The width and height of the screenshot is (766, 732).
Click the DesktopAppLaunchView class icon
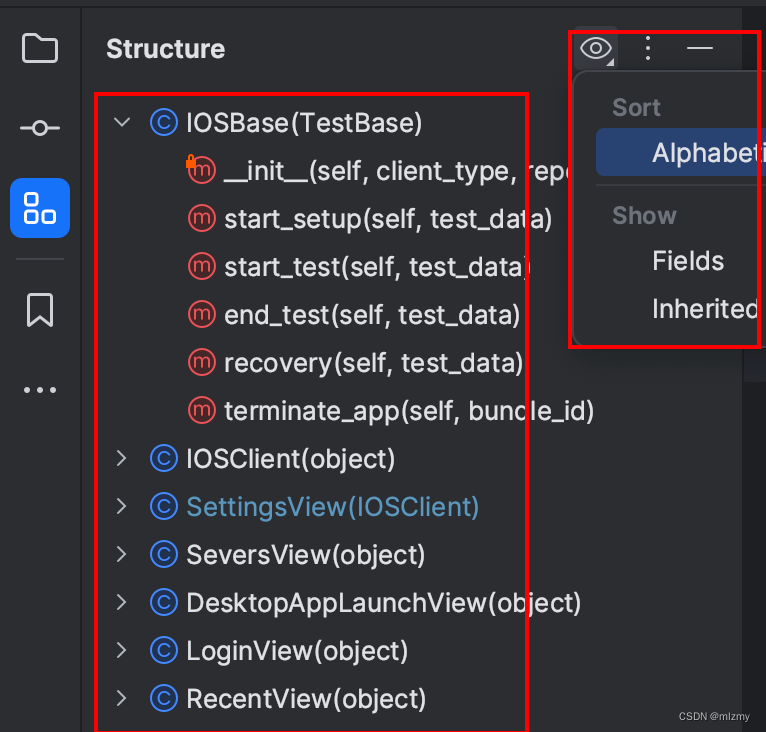point(164,603)
